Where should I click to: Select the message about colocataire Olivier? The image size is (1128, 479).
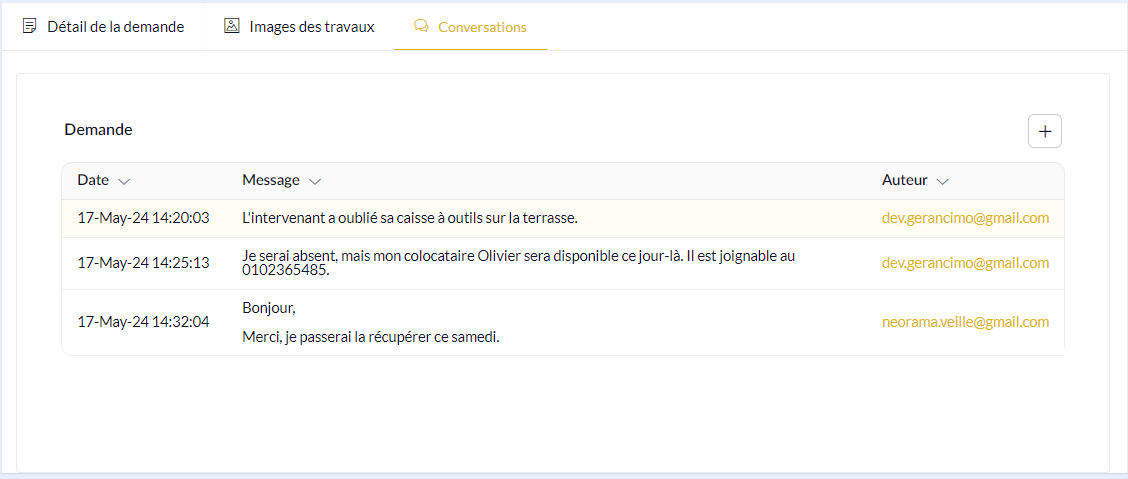pos(518,263)
